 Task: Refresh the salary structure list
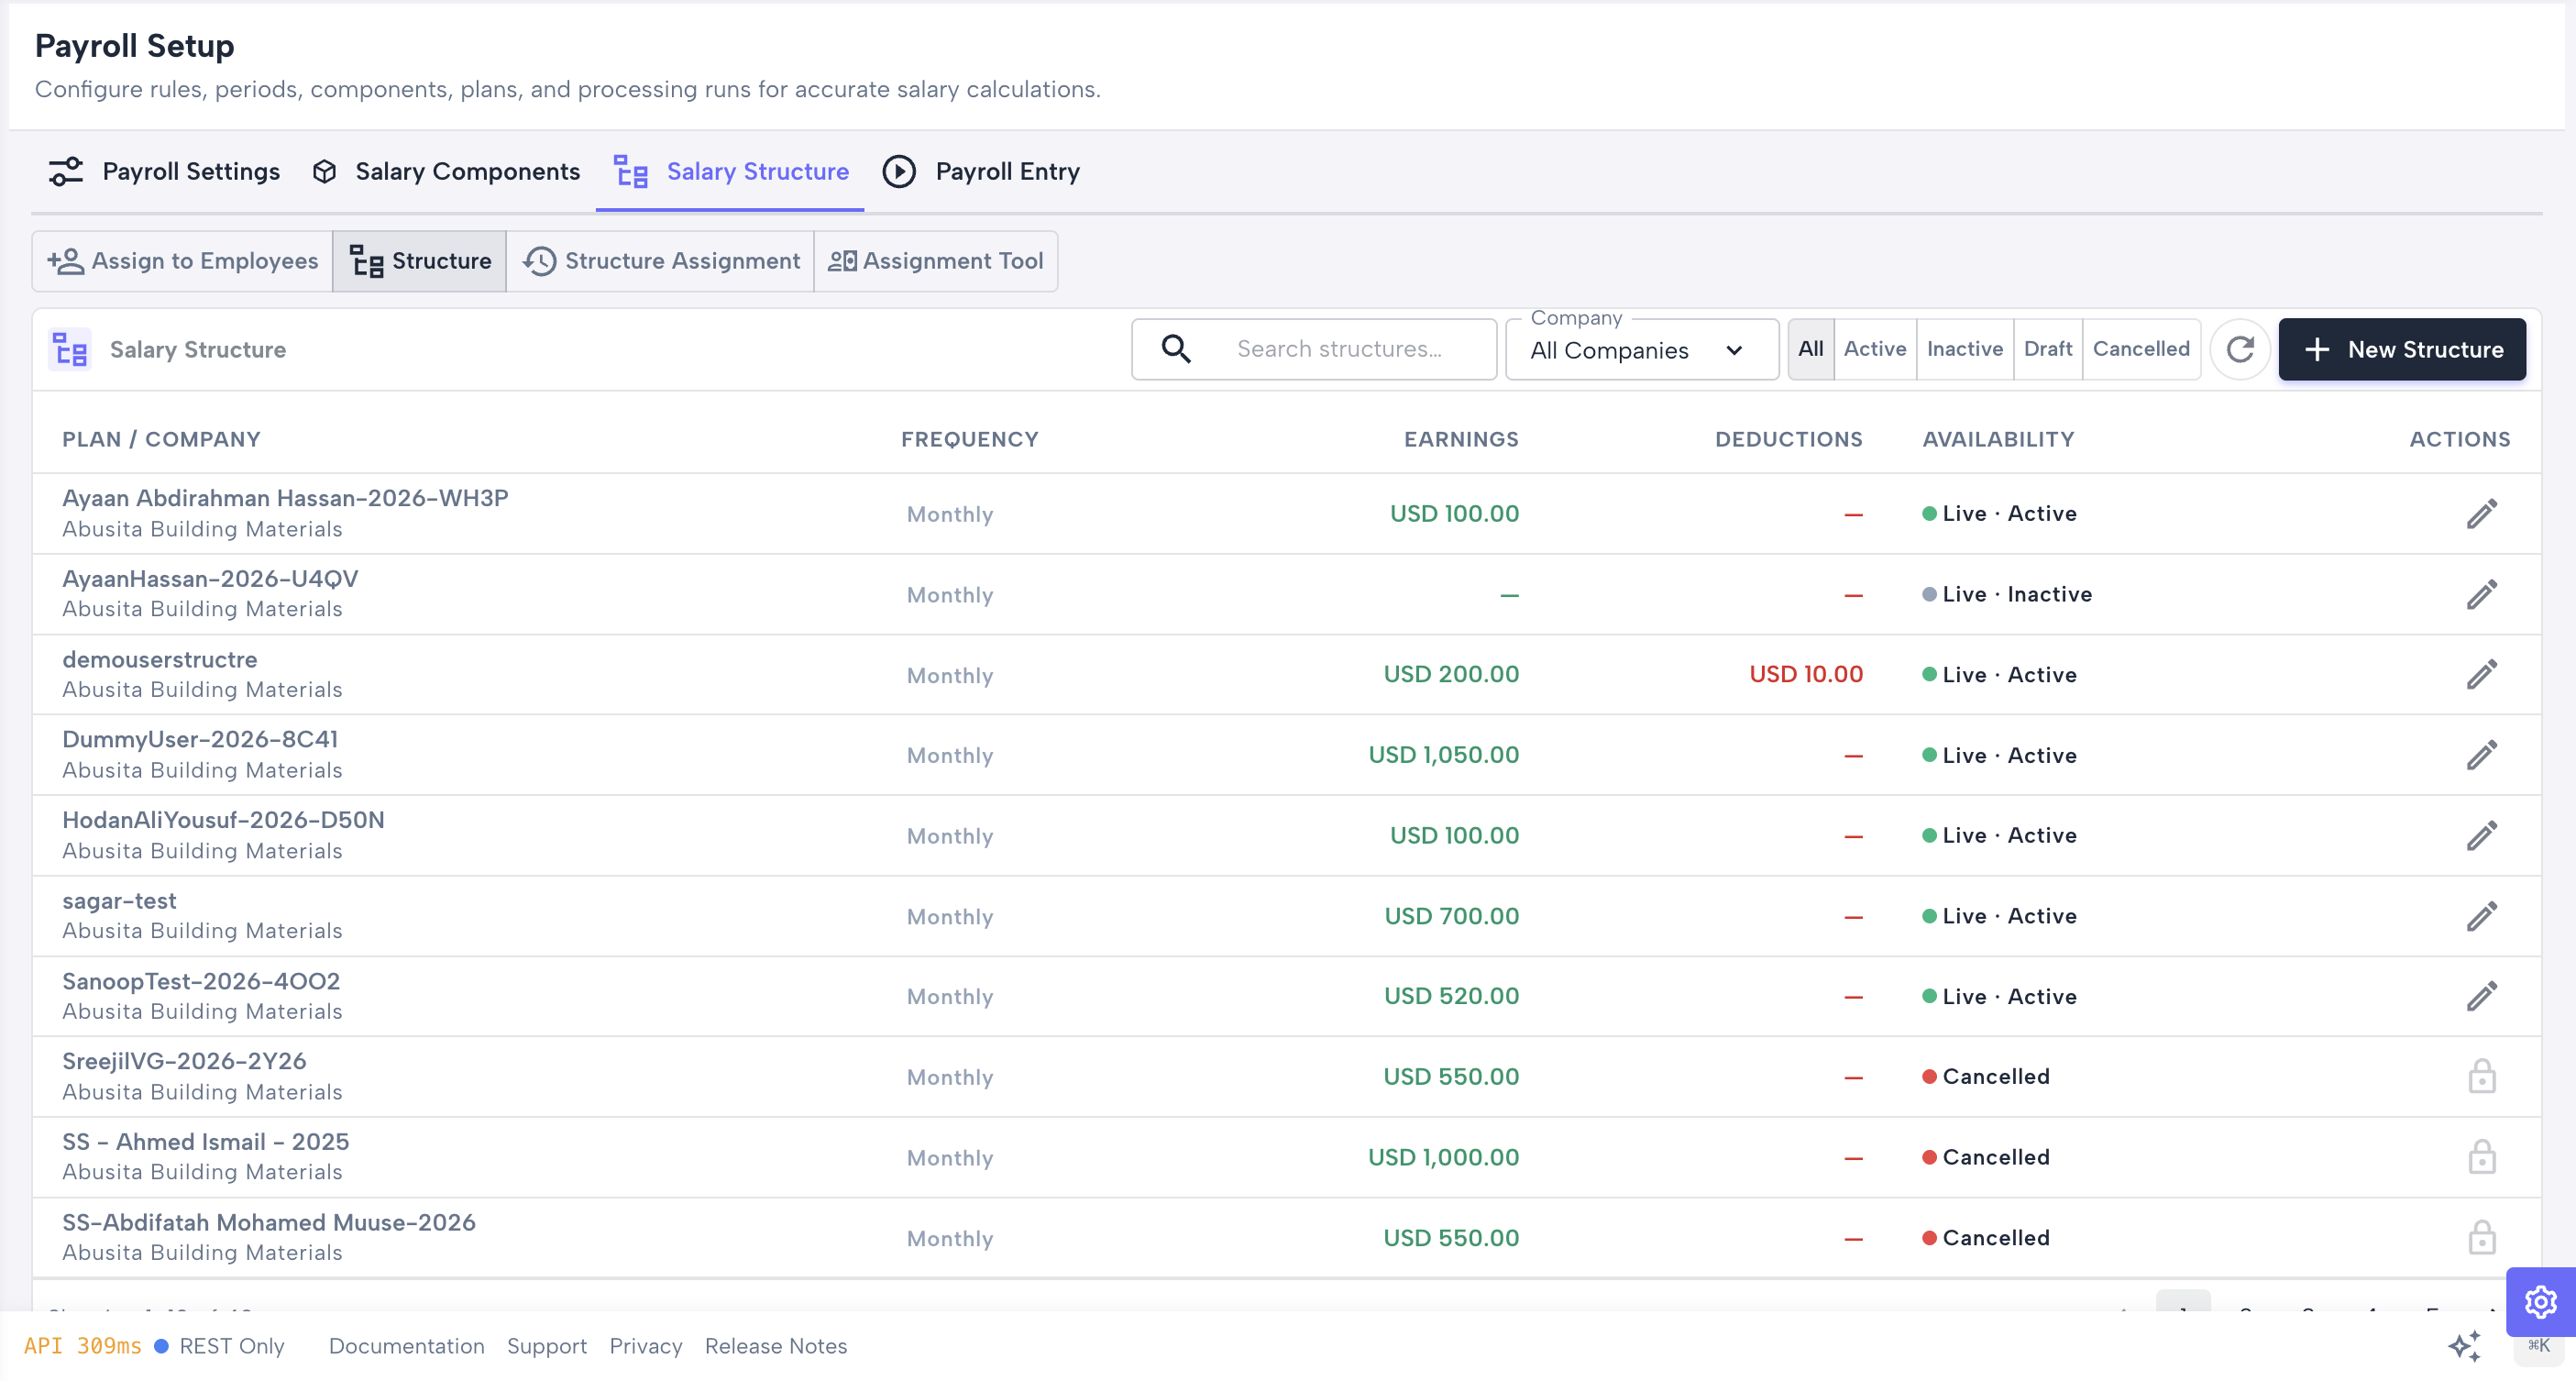coord(2240,349)
